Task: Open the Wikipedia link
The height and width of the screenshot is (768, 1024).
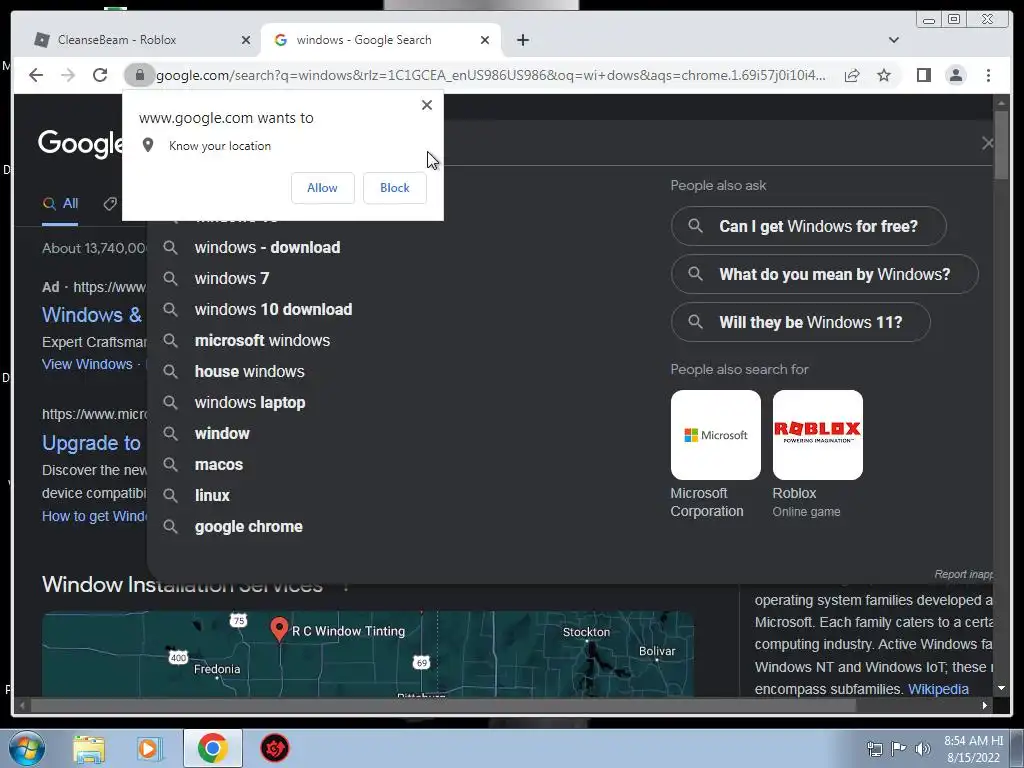Action: [938, 689]
